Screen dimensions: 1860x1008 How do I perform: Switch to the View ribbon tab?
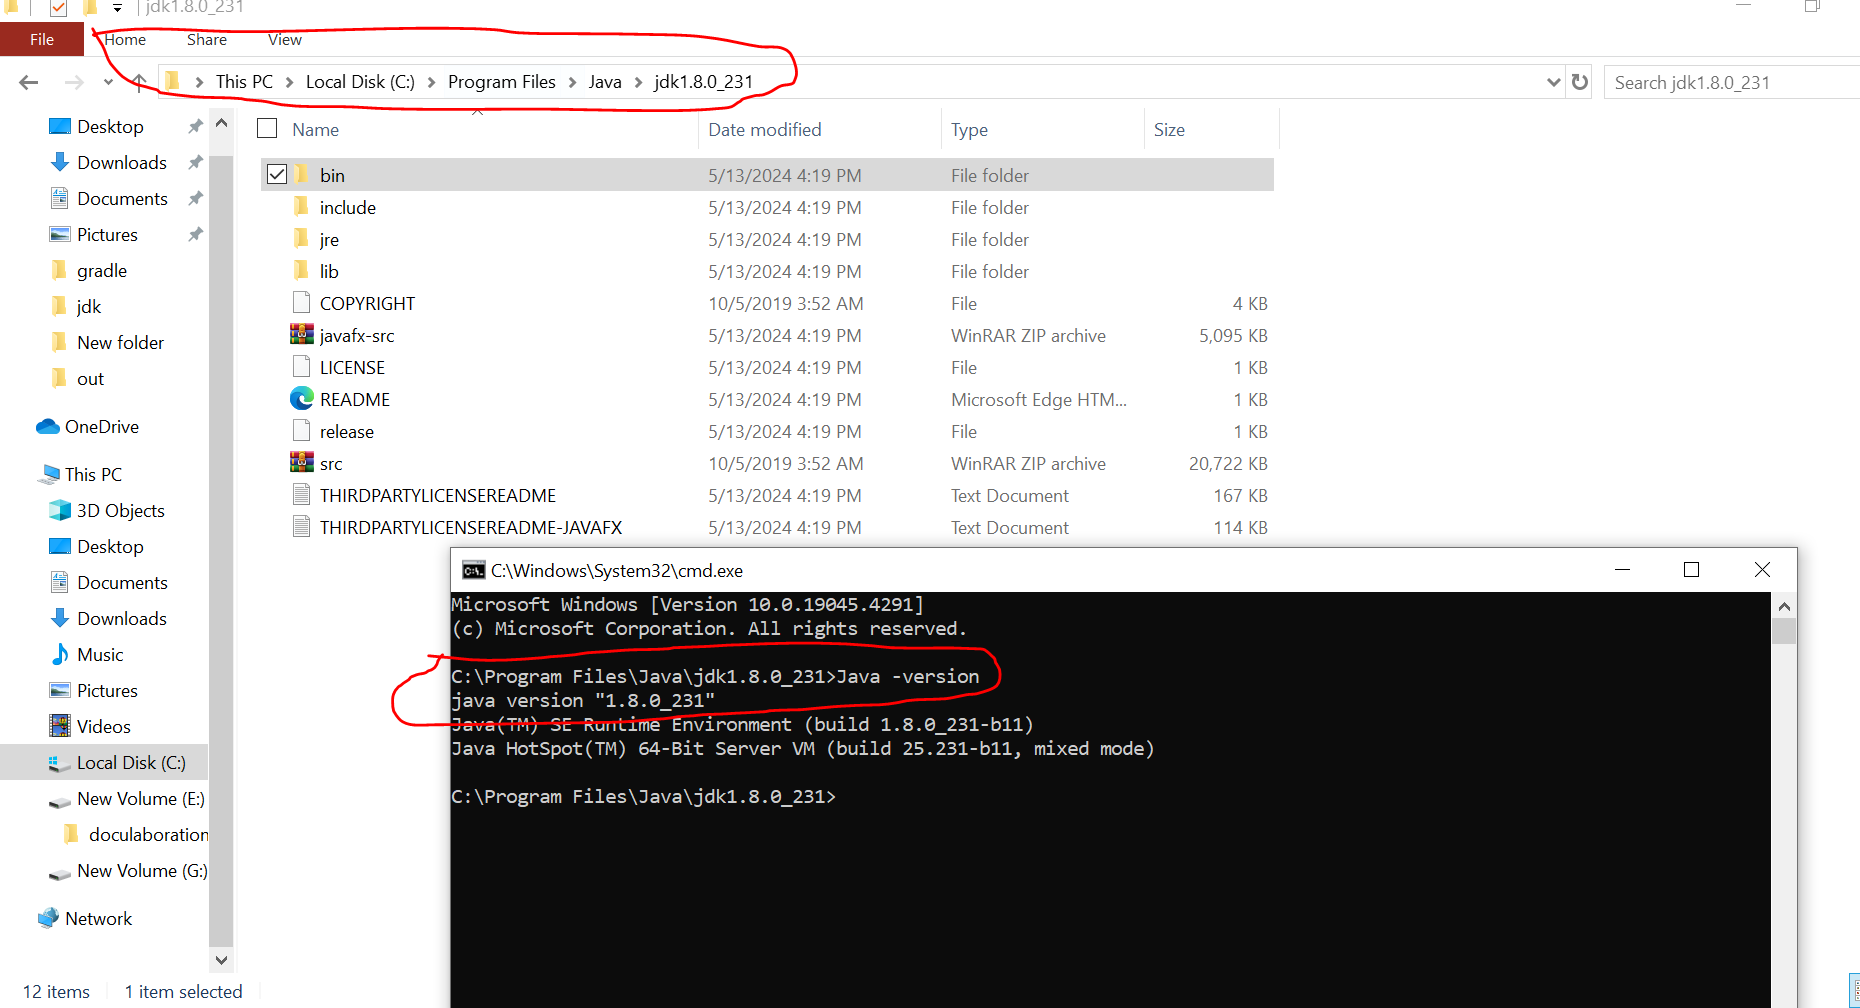pyautogui.click(x=285, y=39)
